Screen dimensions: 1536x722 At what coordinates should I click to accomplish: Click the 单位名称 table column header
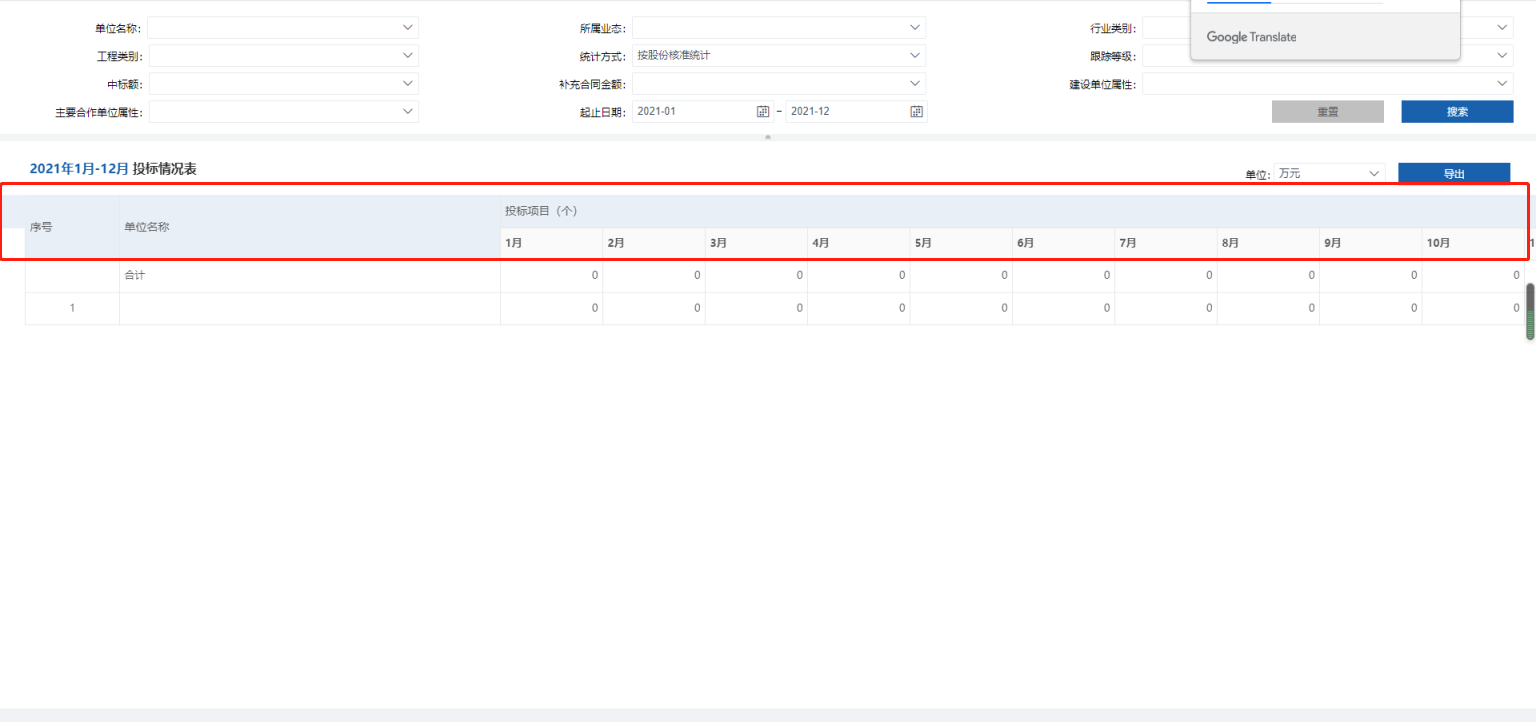pyautogui.click(x=310, y=227)
